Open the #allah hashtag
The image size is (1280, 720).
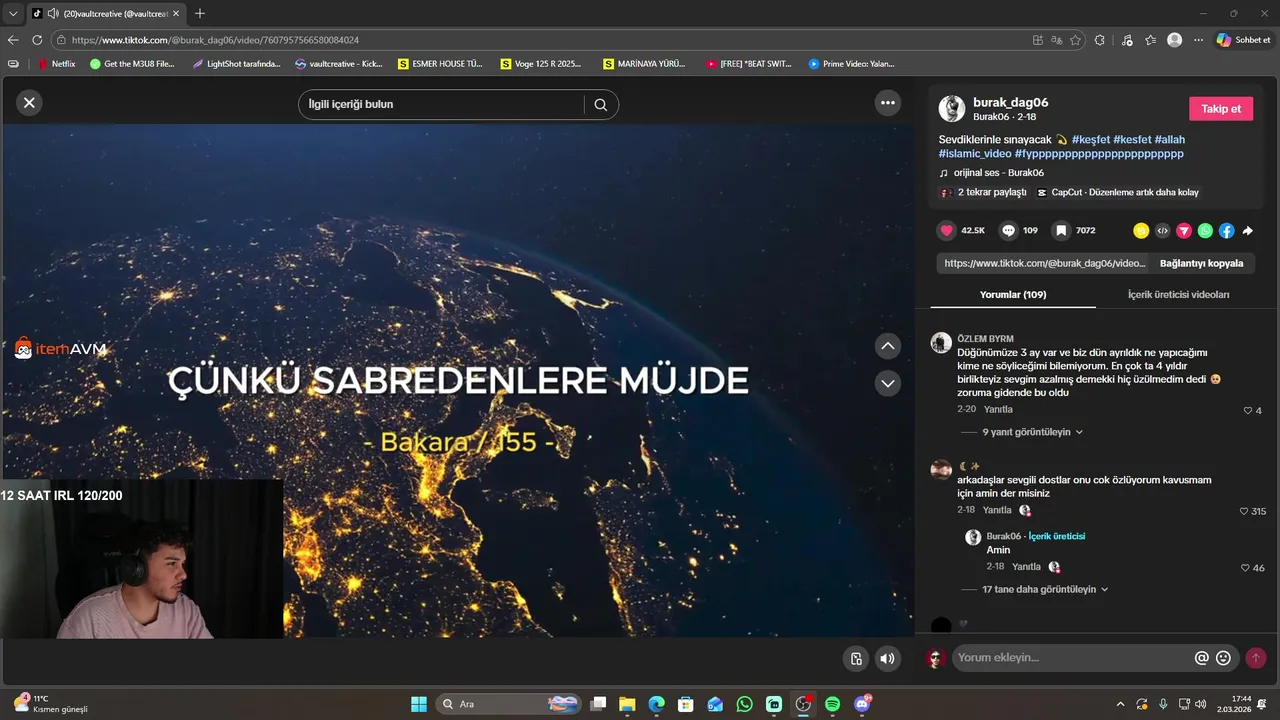click(1169, 140)
